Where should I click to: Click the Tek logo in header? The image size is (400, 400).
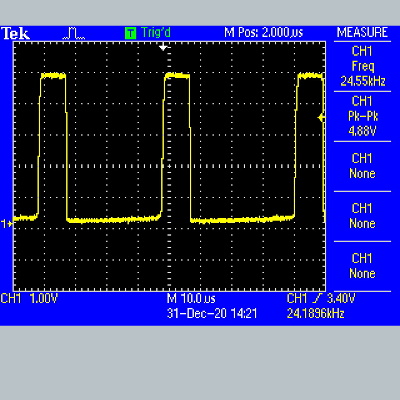coord(15,34)
